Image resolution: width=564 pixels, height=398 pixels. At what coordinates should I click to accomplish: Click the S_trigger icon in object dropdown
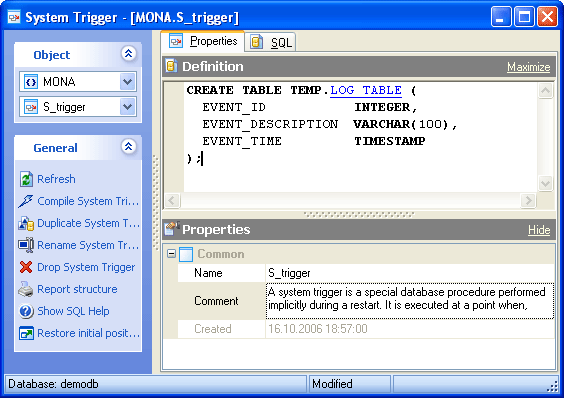point(31,107)
